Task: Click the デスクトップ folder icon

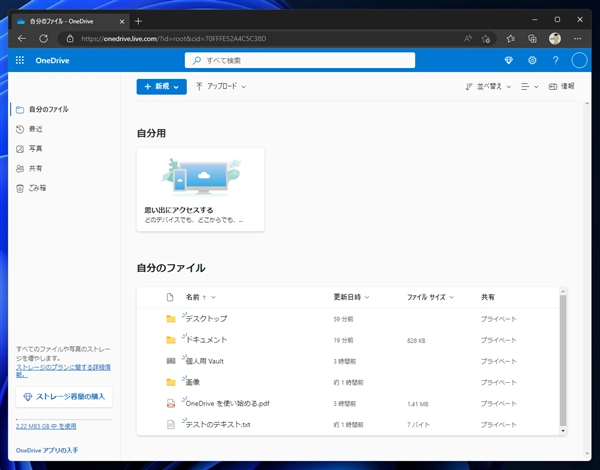Action: coord(171,319)
